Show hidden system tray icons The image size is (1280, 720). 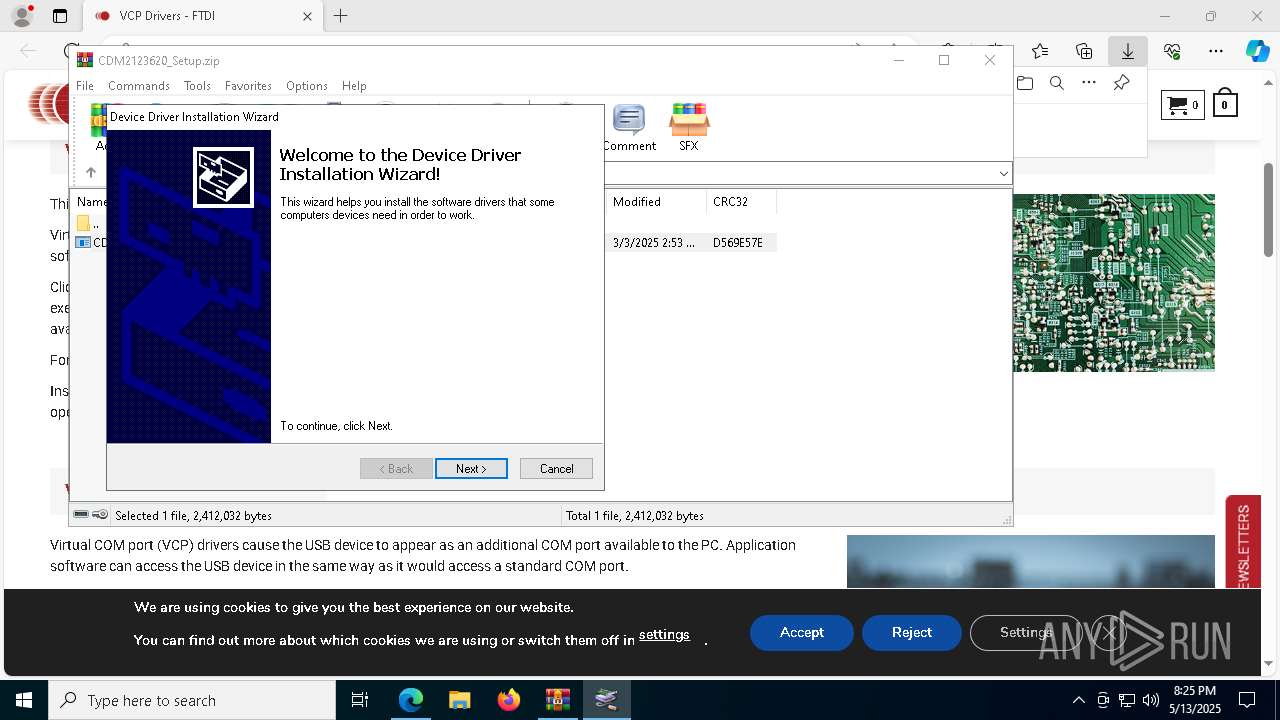[1078, 700]
